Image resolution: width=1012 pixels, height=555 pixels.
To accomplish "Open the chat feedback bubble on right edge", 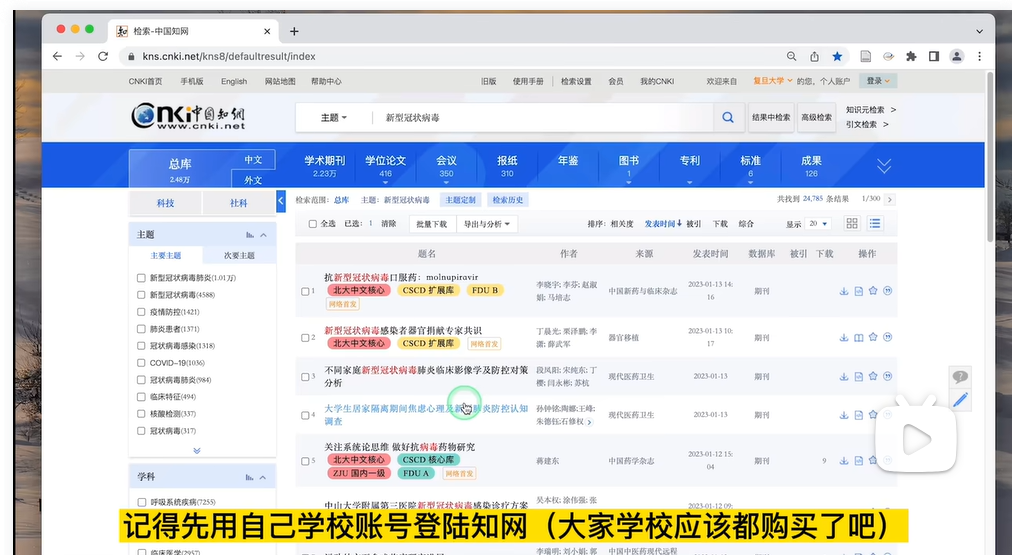I will point(960,377).
